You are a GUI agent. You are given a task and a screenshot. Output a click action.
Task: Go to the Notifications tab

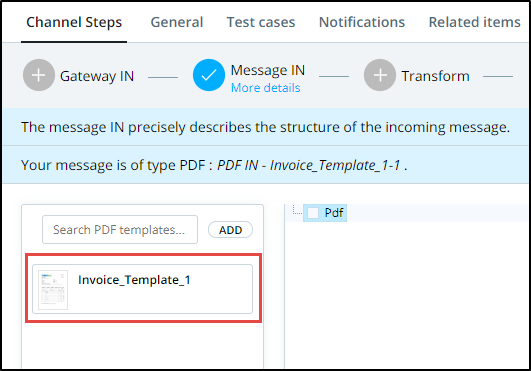362,22
